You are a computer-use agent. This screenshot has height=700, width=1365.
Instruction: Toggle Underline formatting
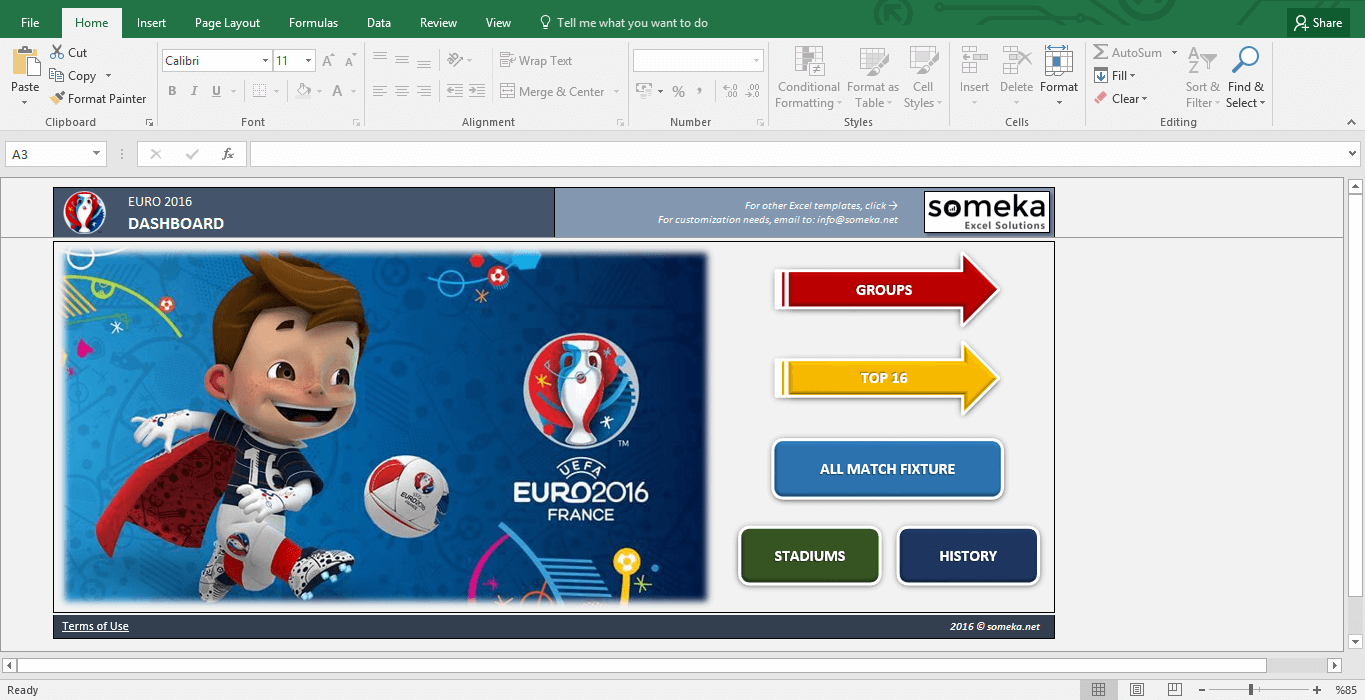tap(216, 91)
